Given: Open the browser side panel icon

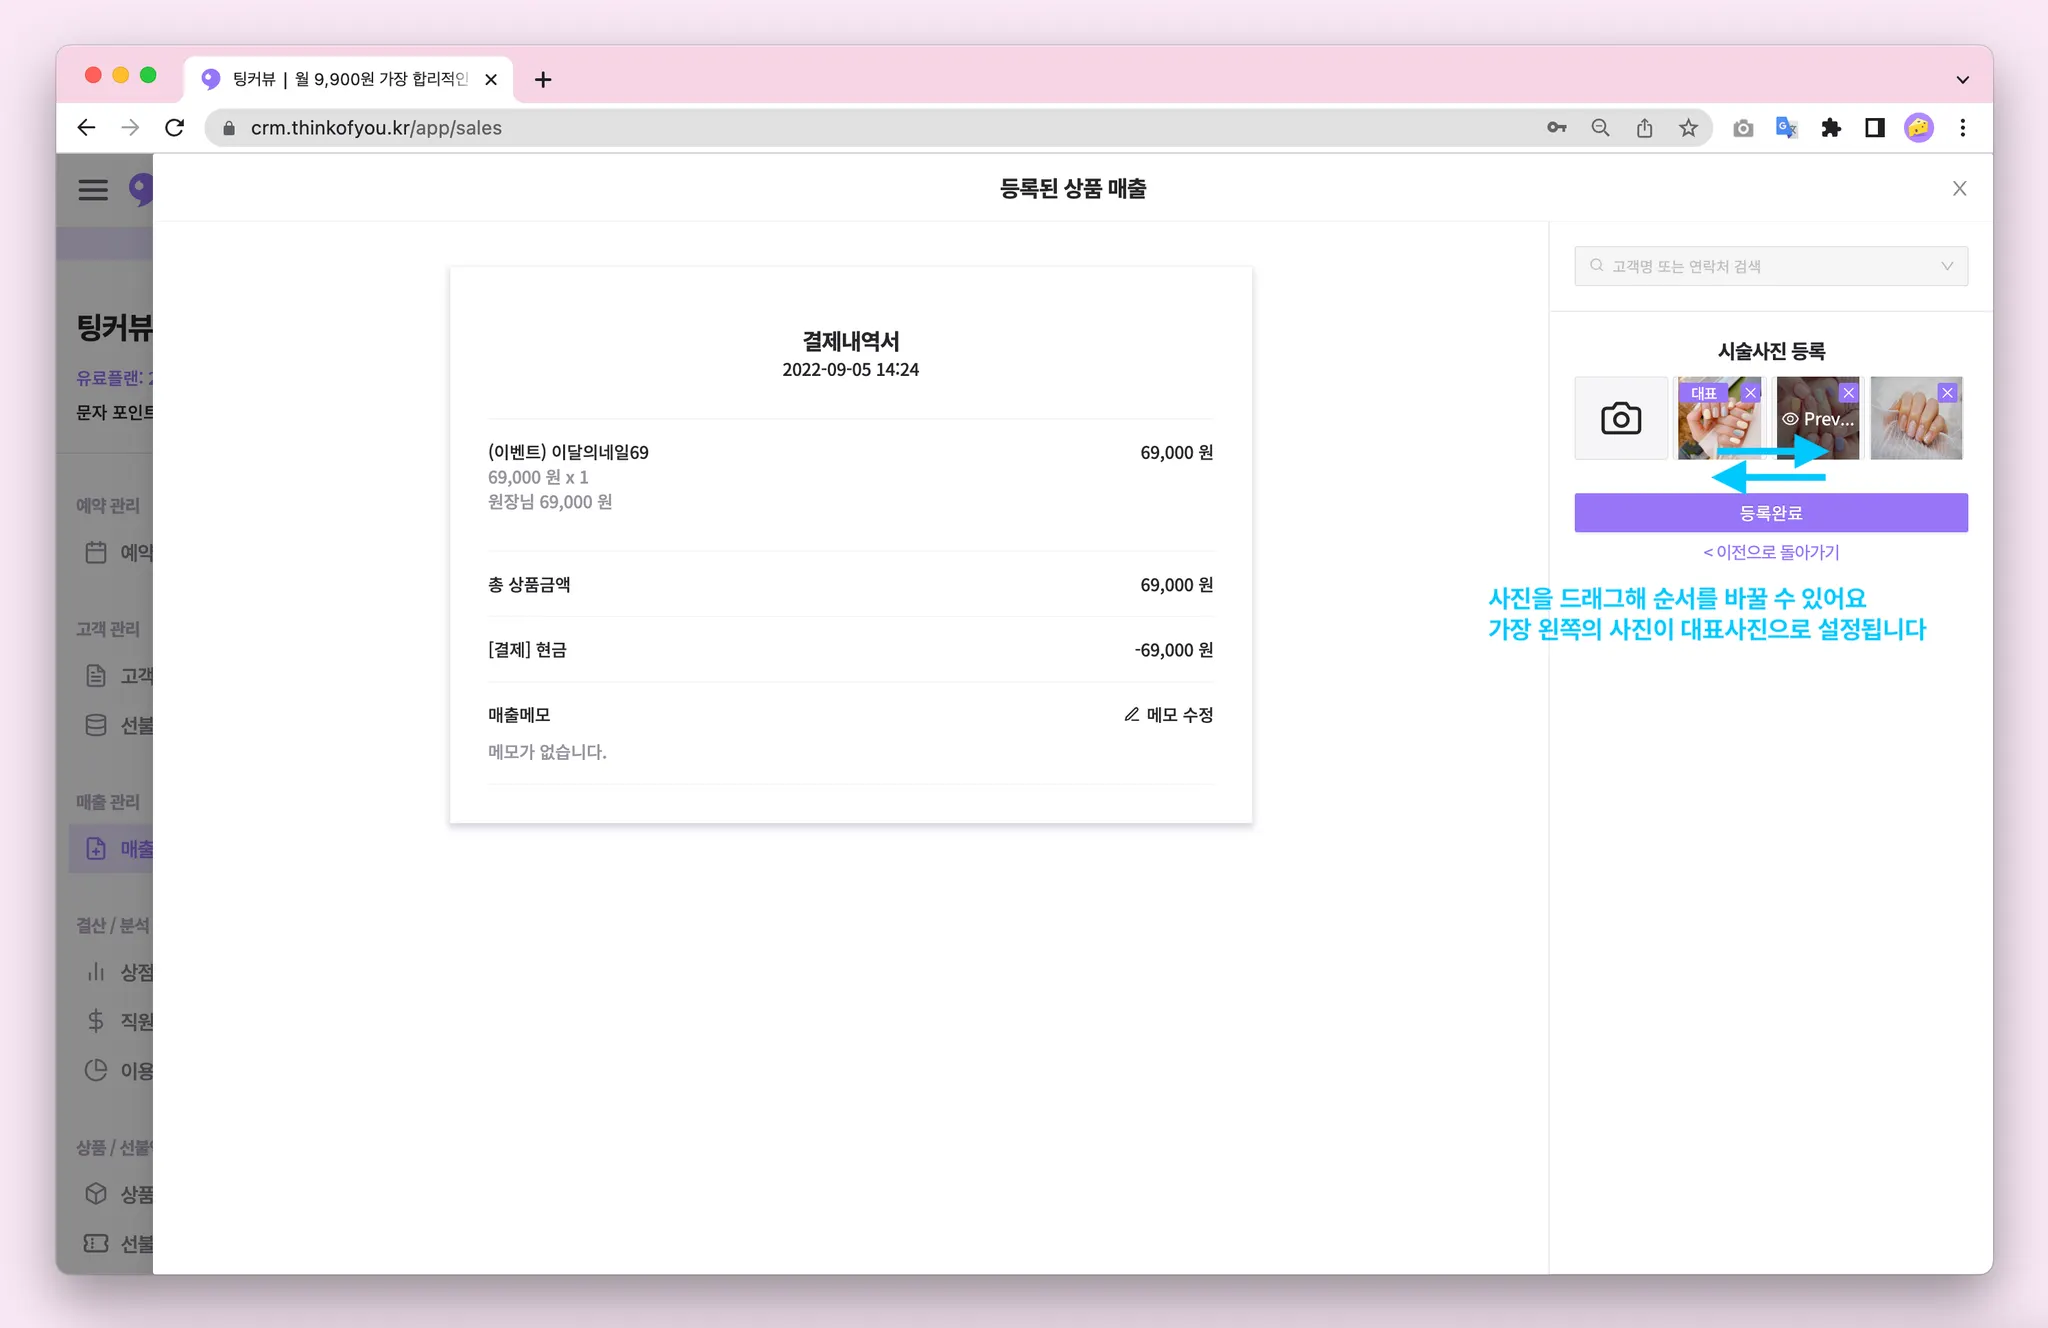Looking at the screenshot, I should (1874, 128).
